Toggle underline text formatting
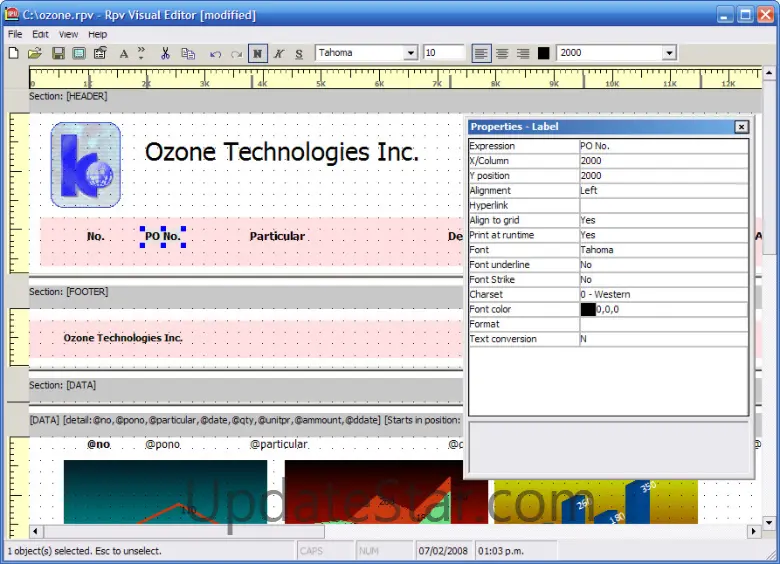The image size is (780, 564). (299, 53)
